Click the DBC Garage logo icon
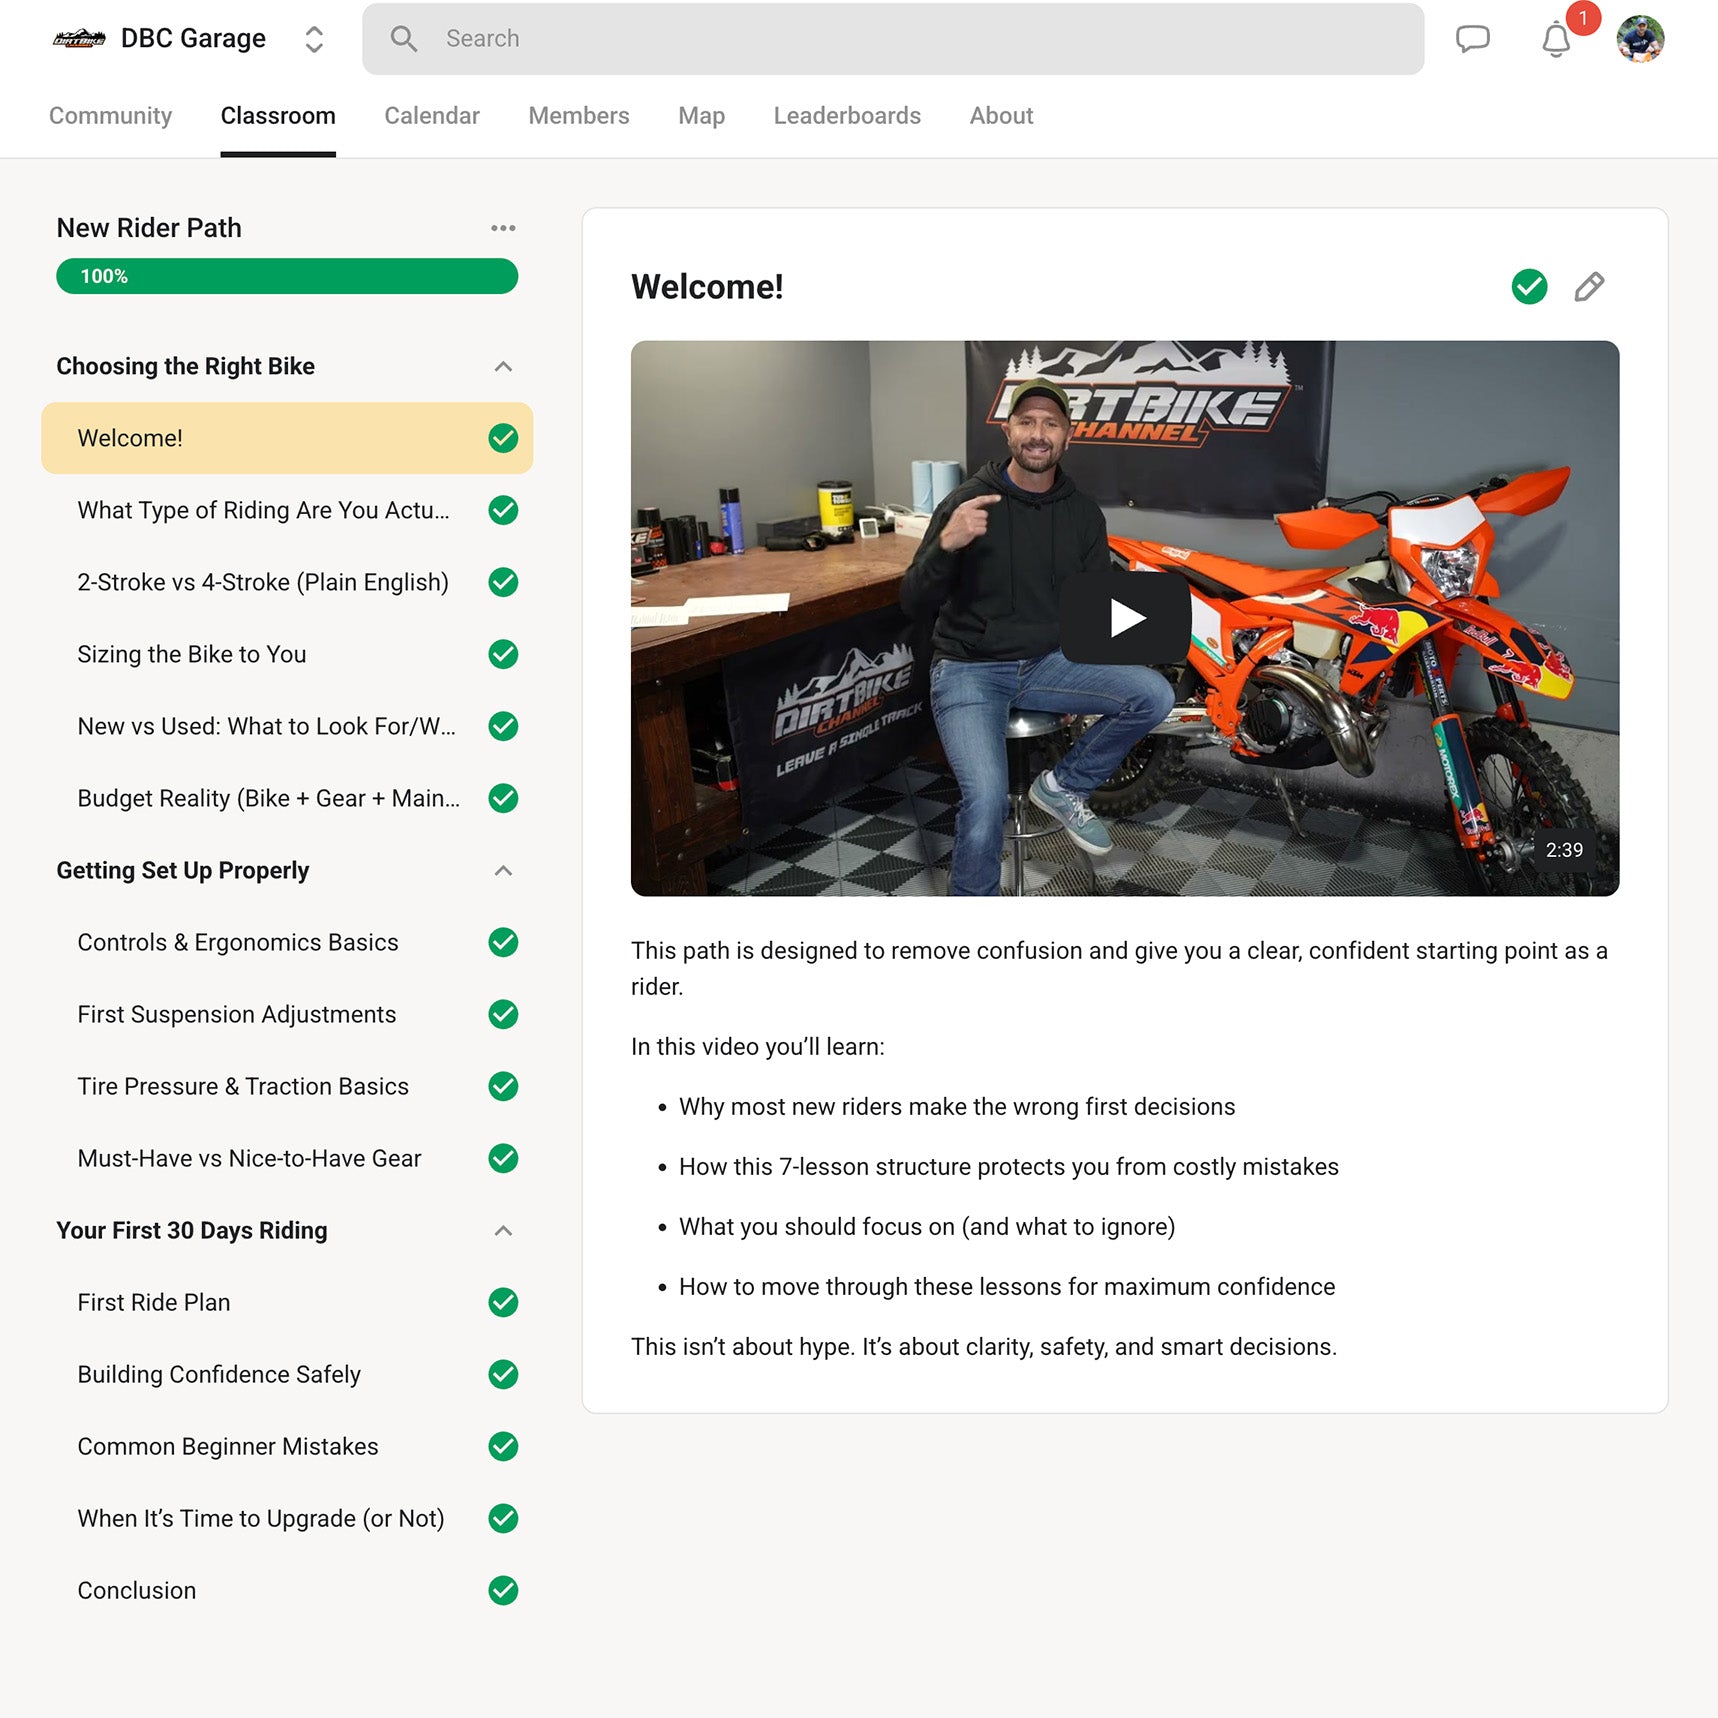The width and height of the screenshot is (1718, 1718). (79, 39)
